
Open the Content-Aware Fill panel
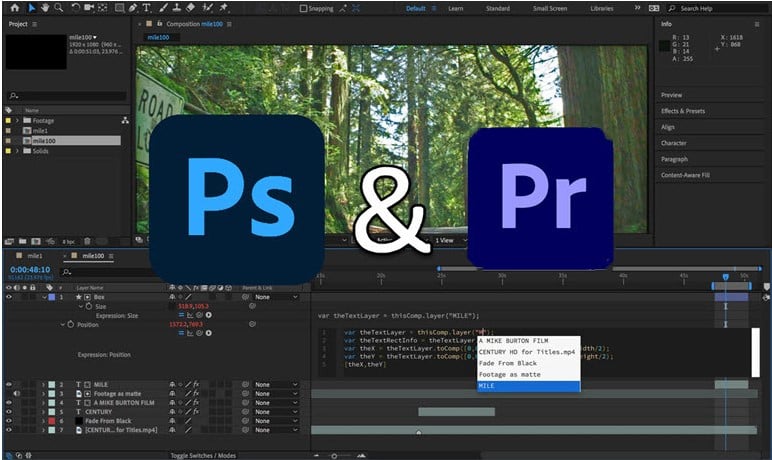click(x=685, y=175)
